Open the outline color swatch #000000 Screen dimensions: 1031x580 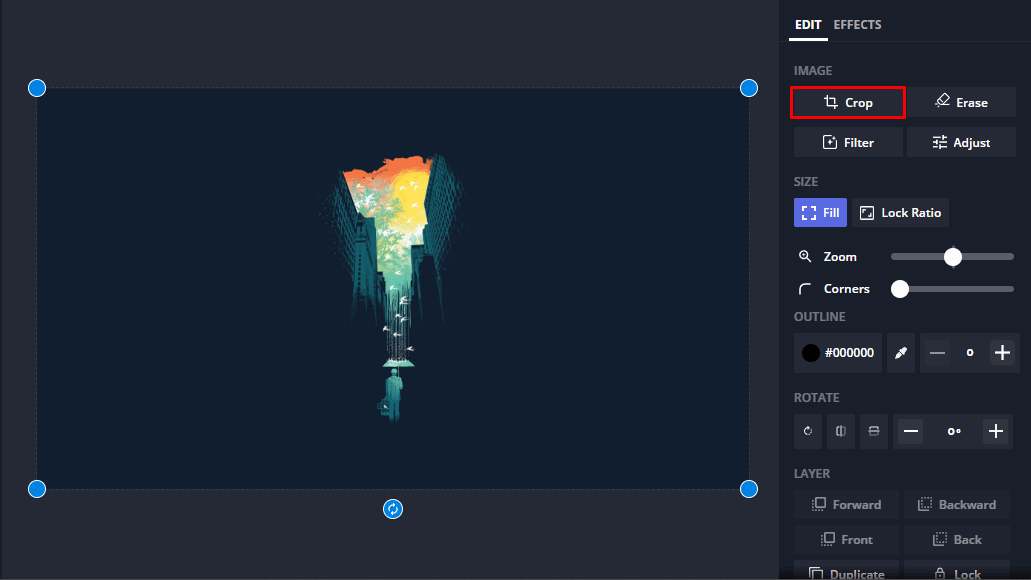click(x=838, y=353)
